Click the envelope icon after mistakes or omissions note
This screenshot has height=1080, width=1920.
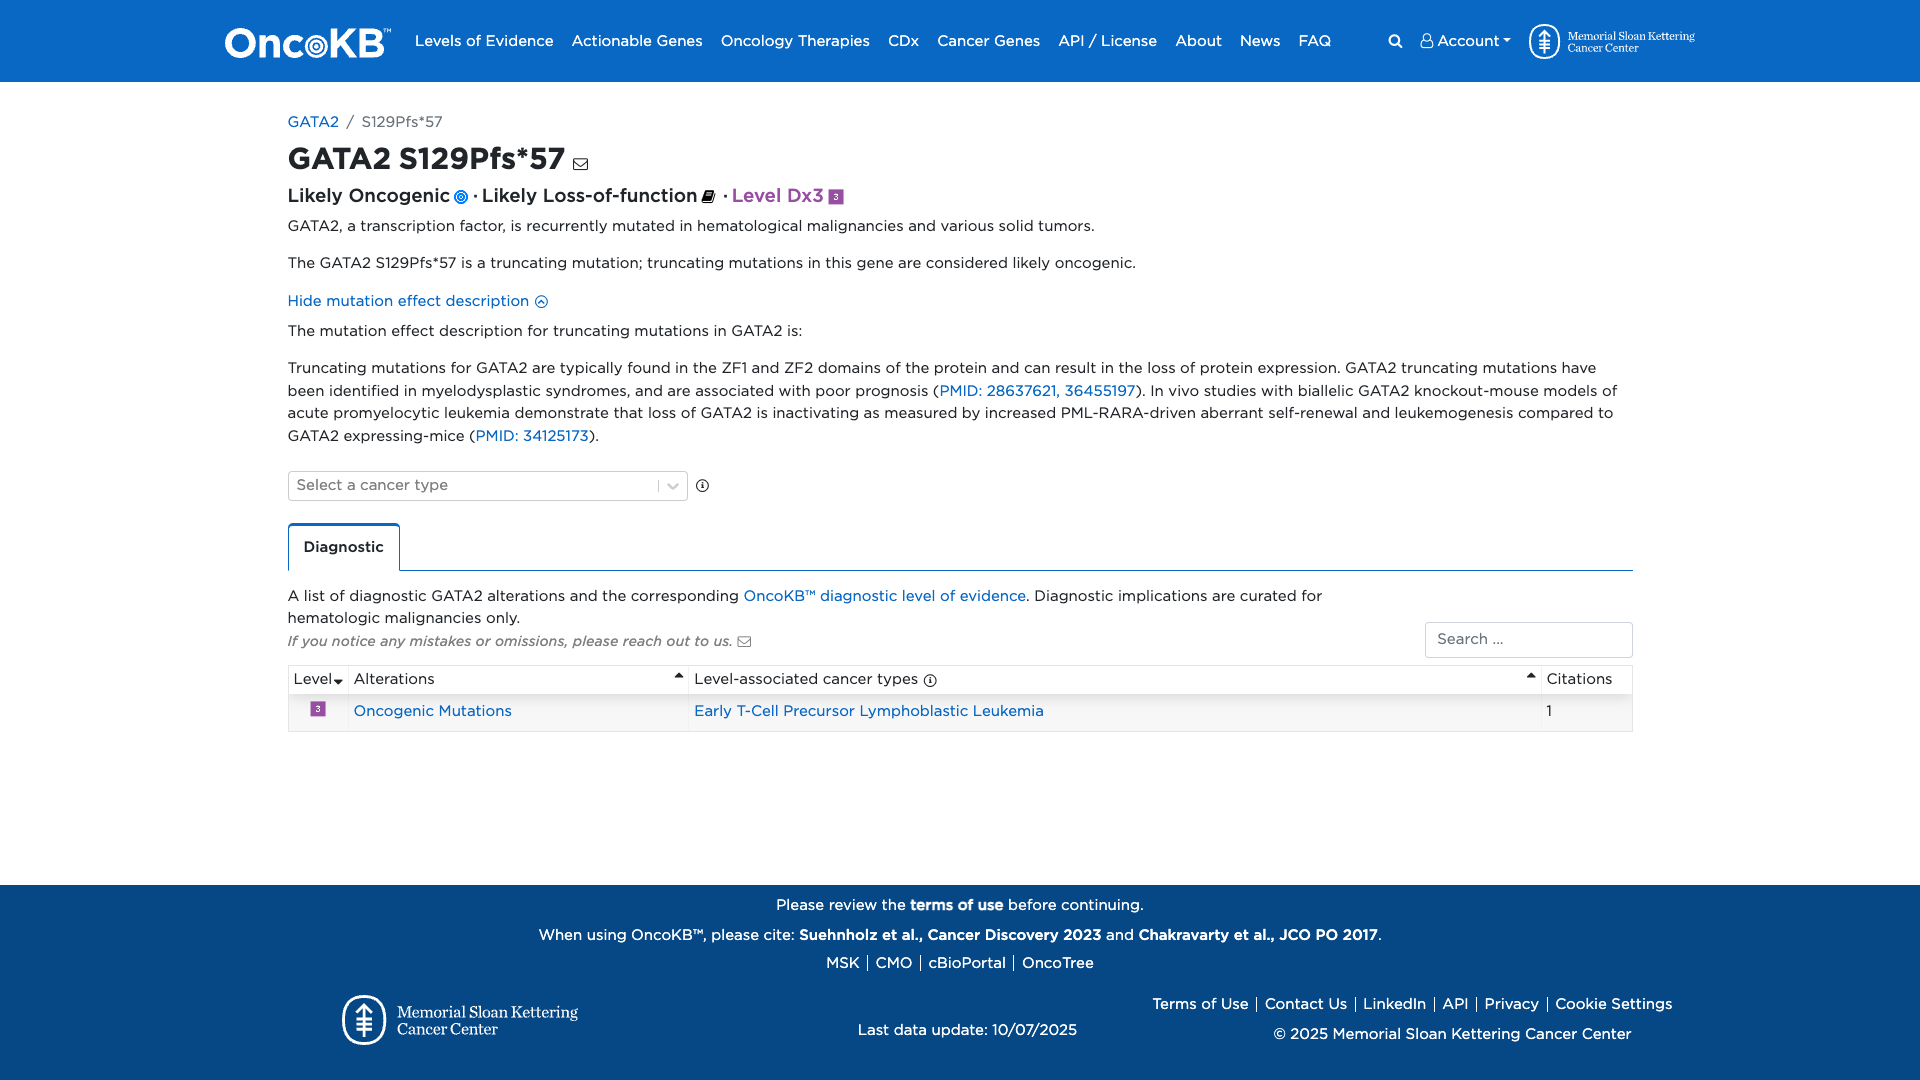[x=744, y=642]
